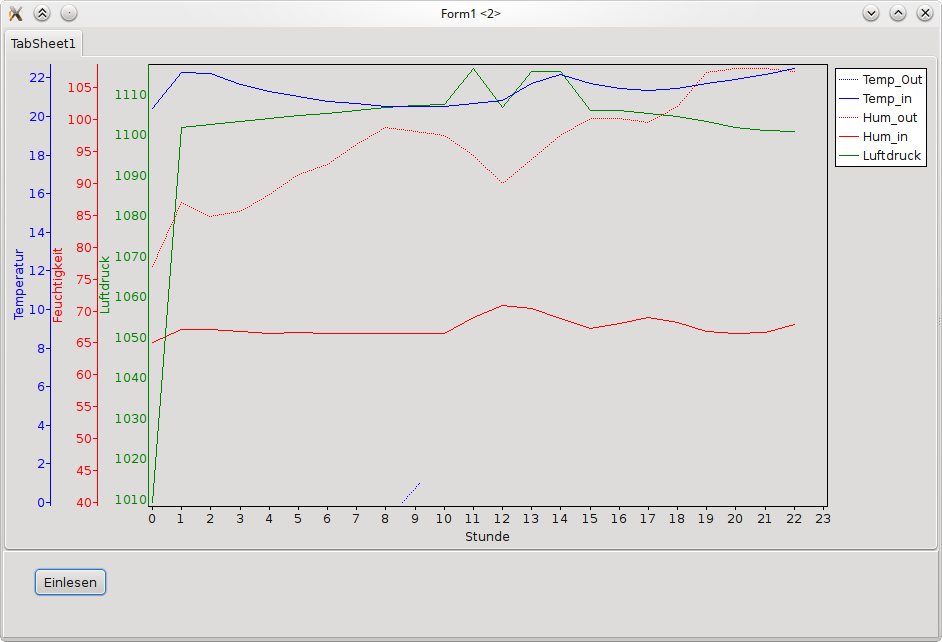Click the 70 label on Feuchtigkeit axis
942x642 pixels.
click(x=84, y=311)
